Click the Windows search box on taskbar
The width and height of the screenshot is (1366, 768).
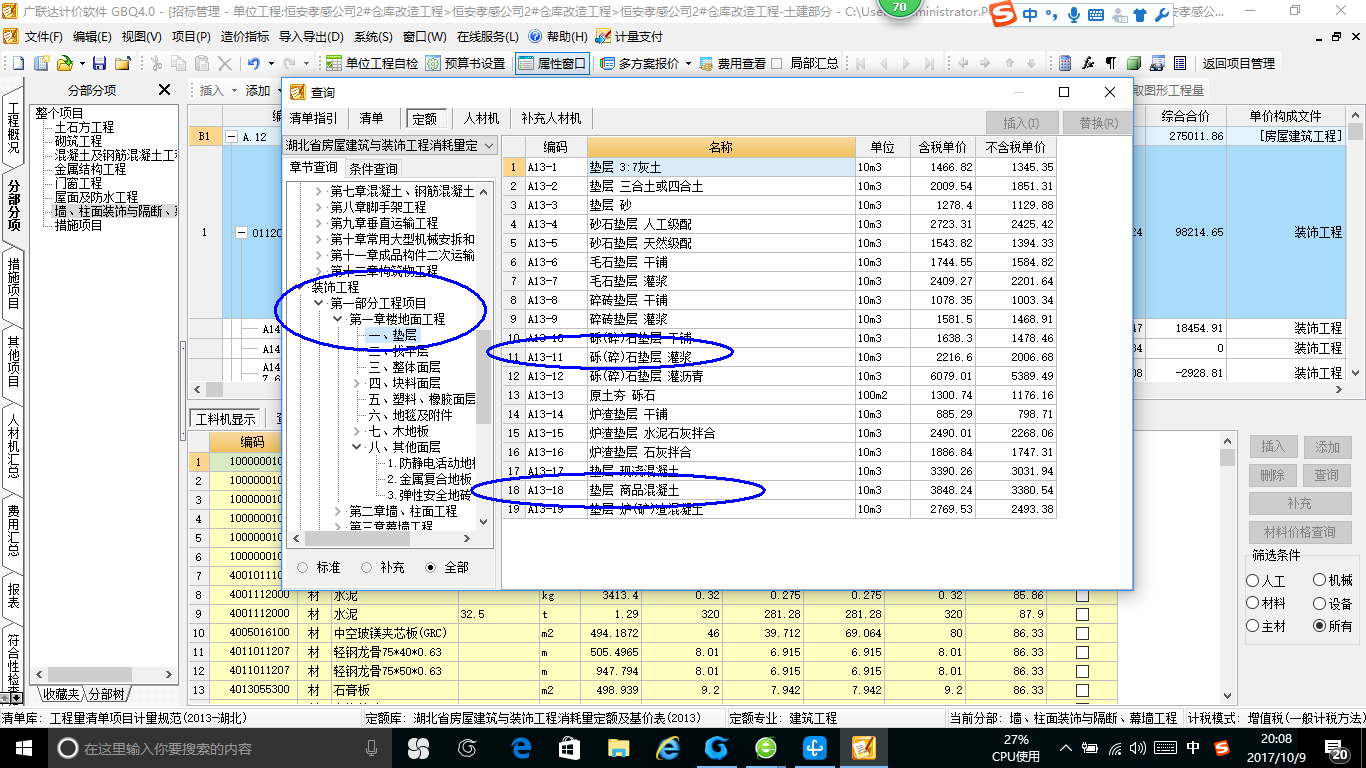coord(220,748)
